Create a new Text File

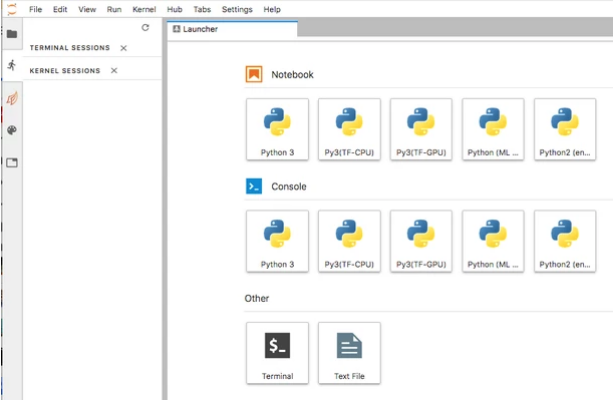click(349, 353)
